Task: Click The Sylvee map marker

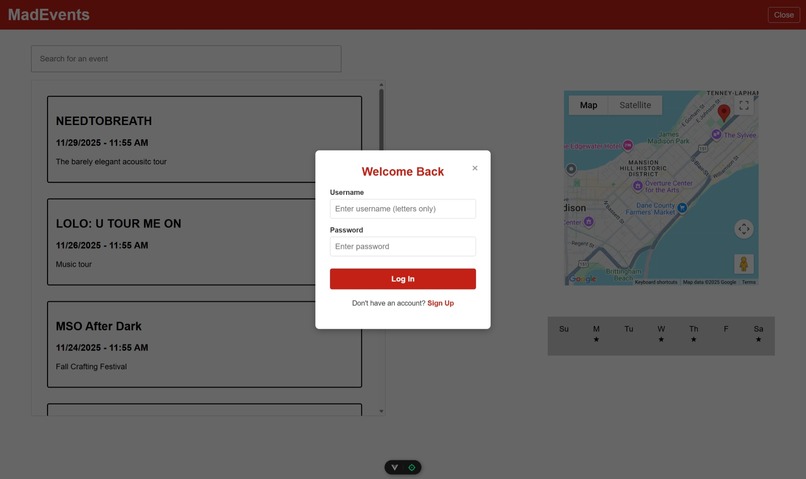Action: (x=717, y=134)
